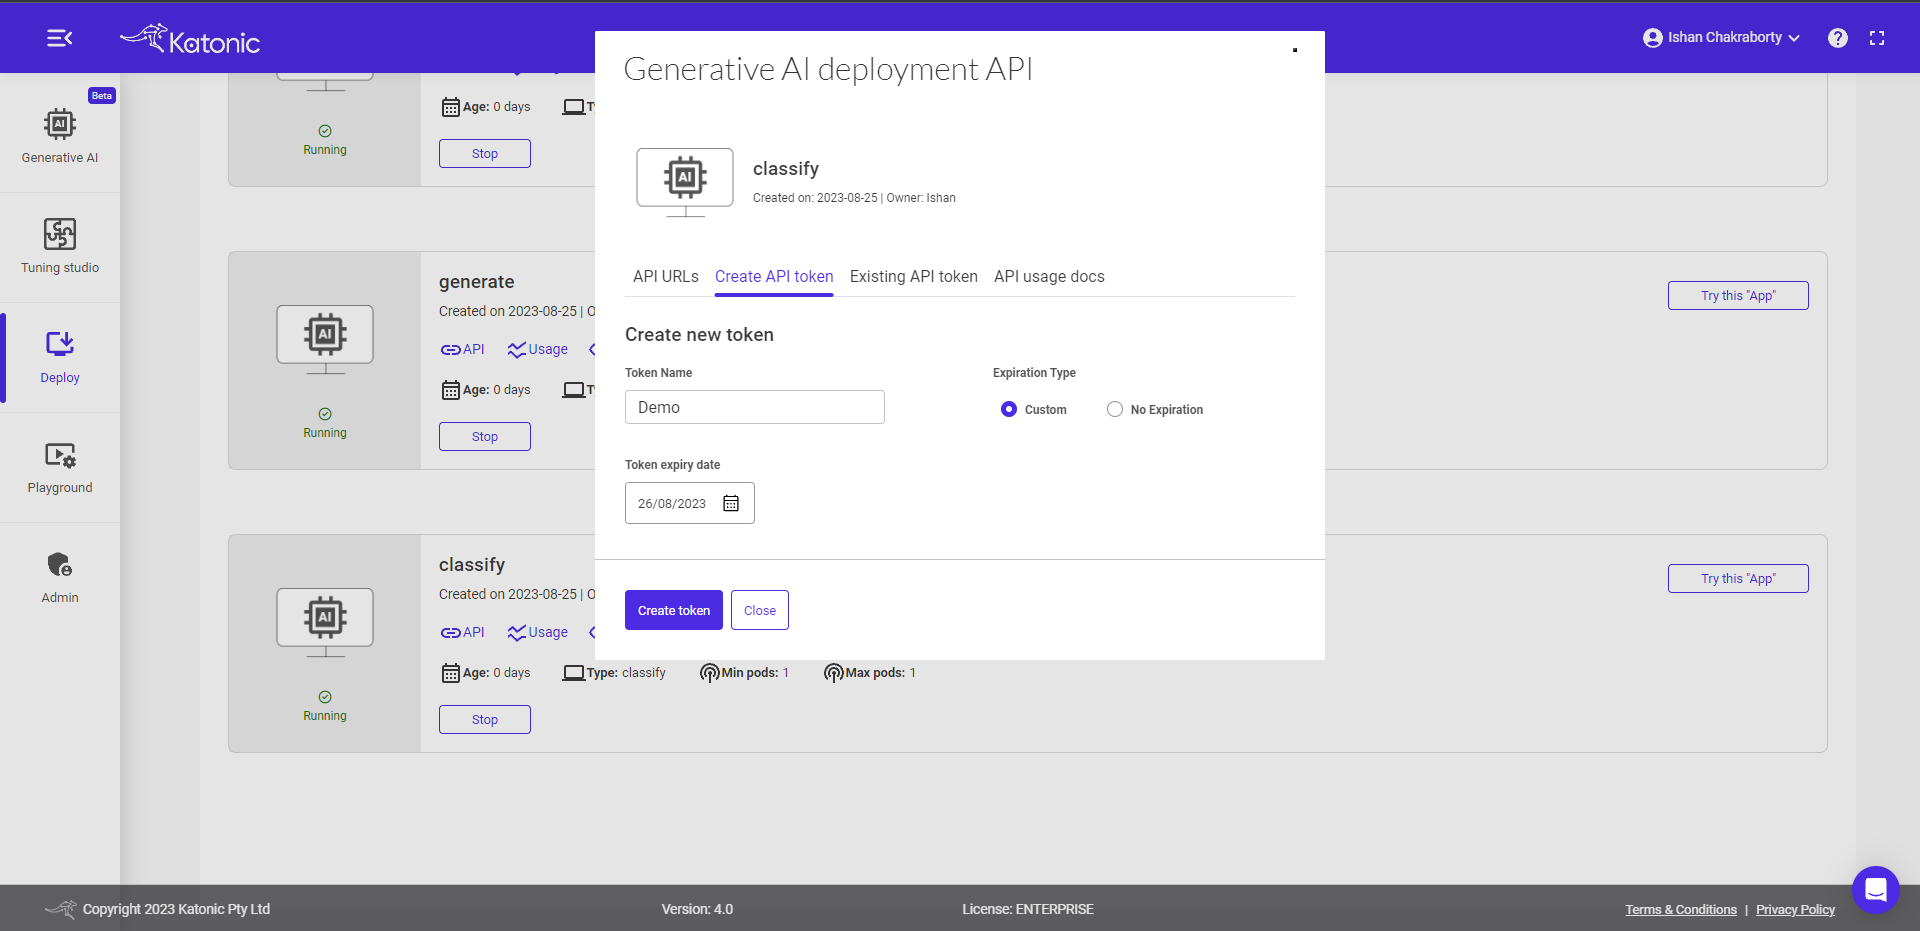
Task: Click generate deployment title
Action: click(477, 282)
